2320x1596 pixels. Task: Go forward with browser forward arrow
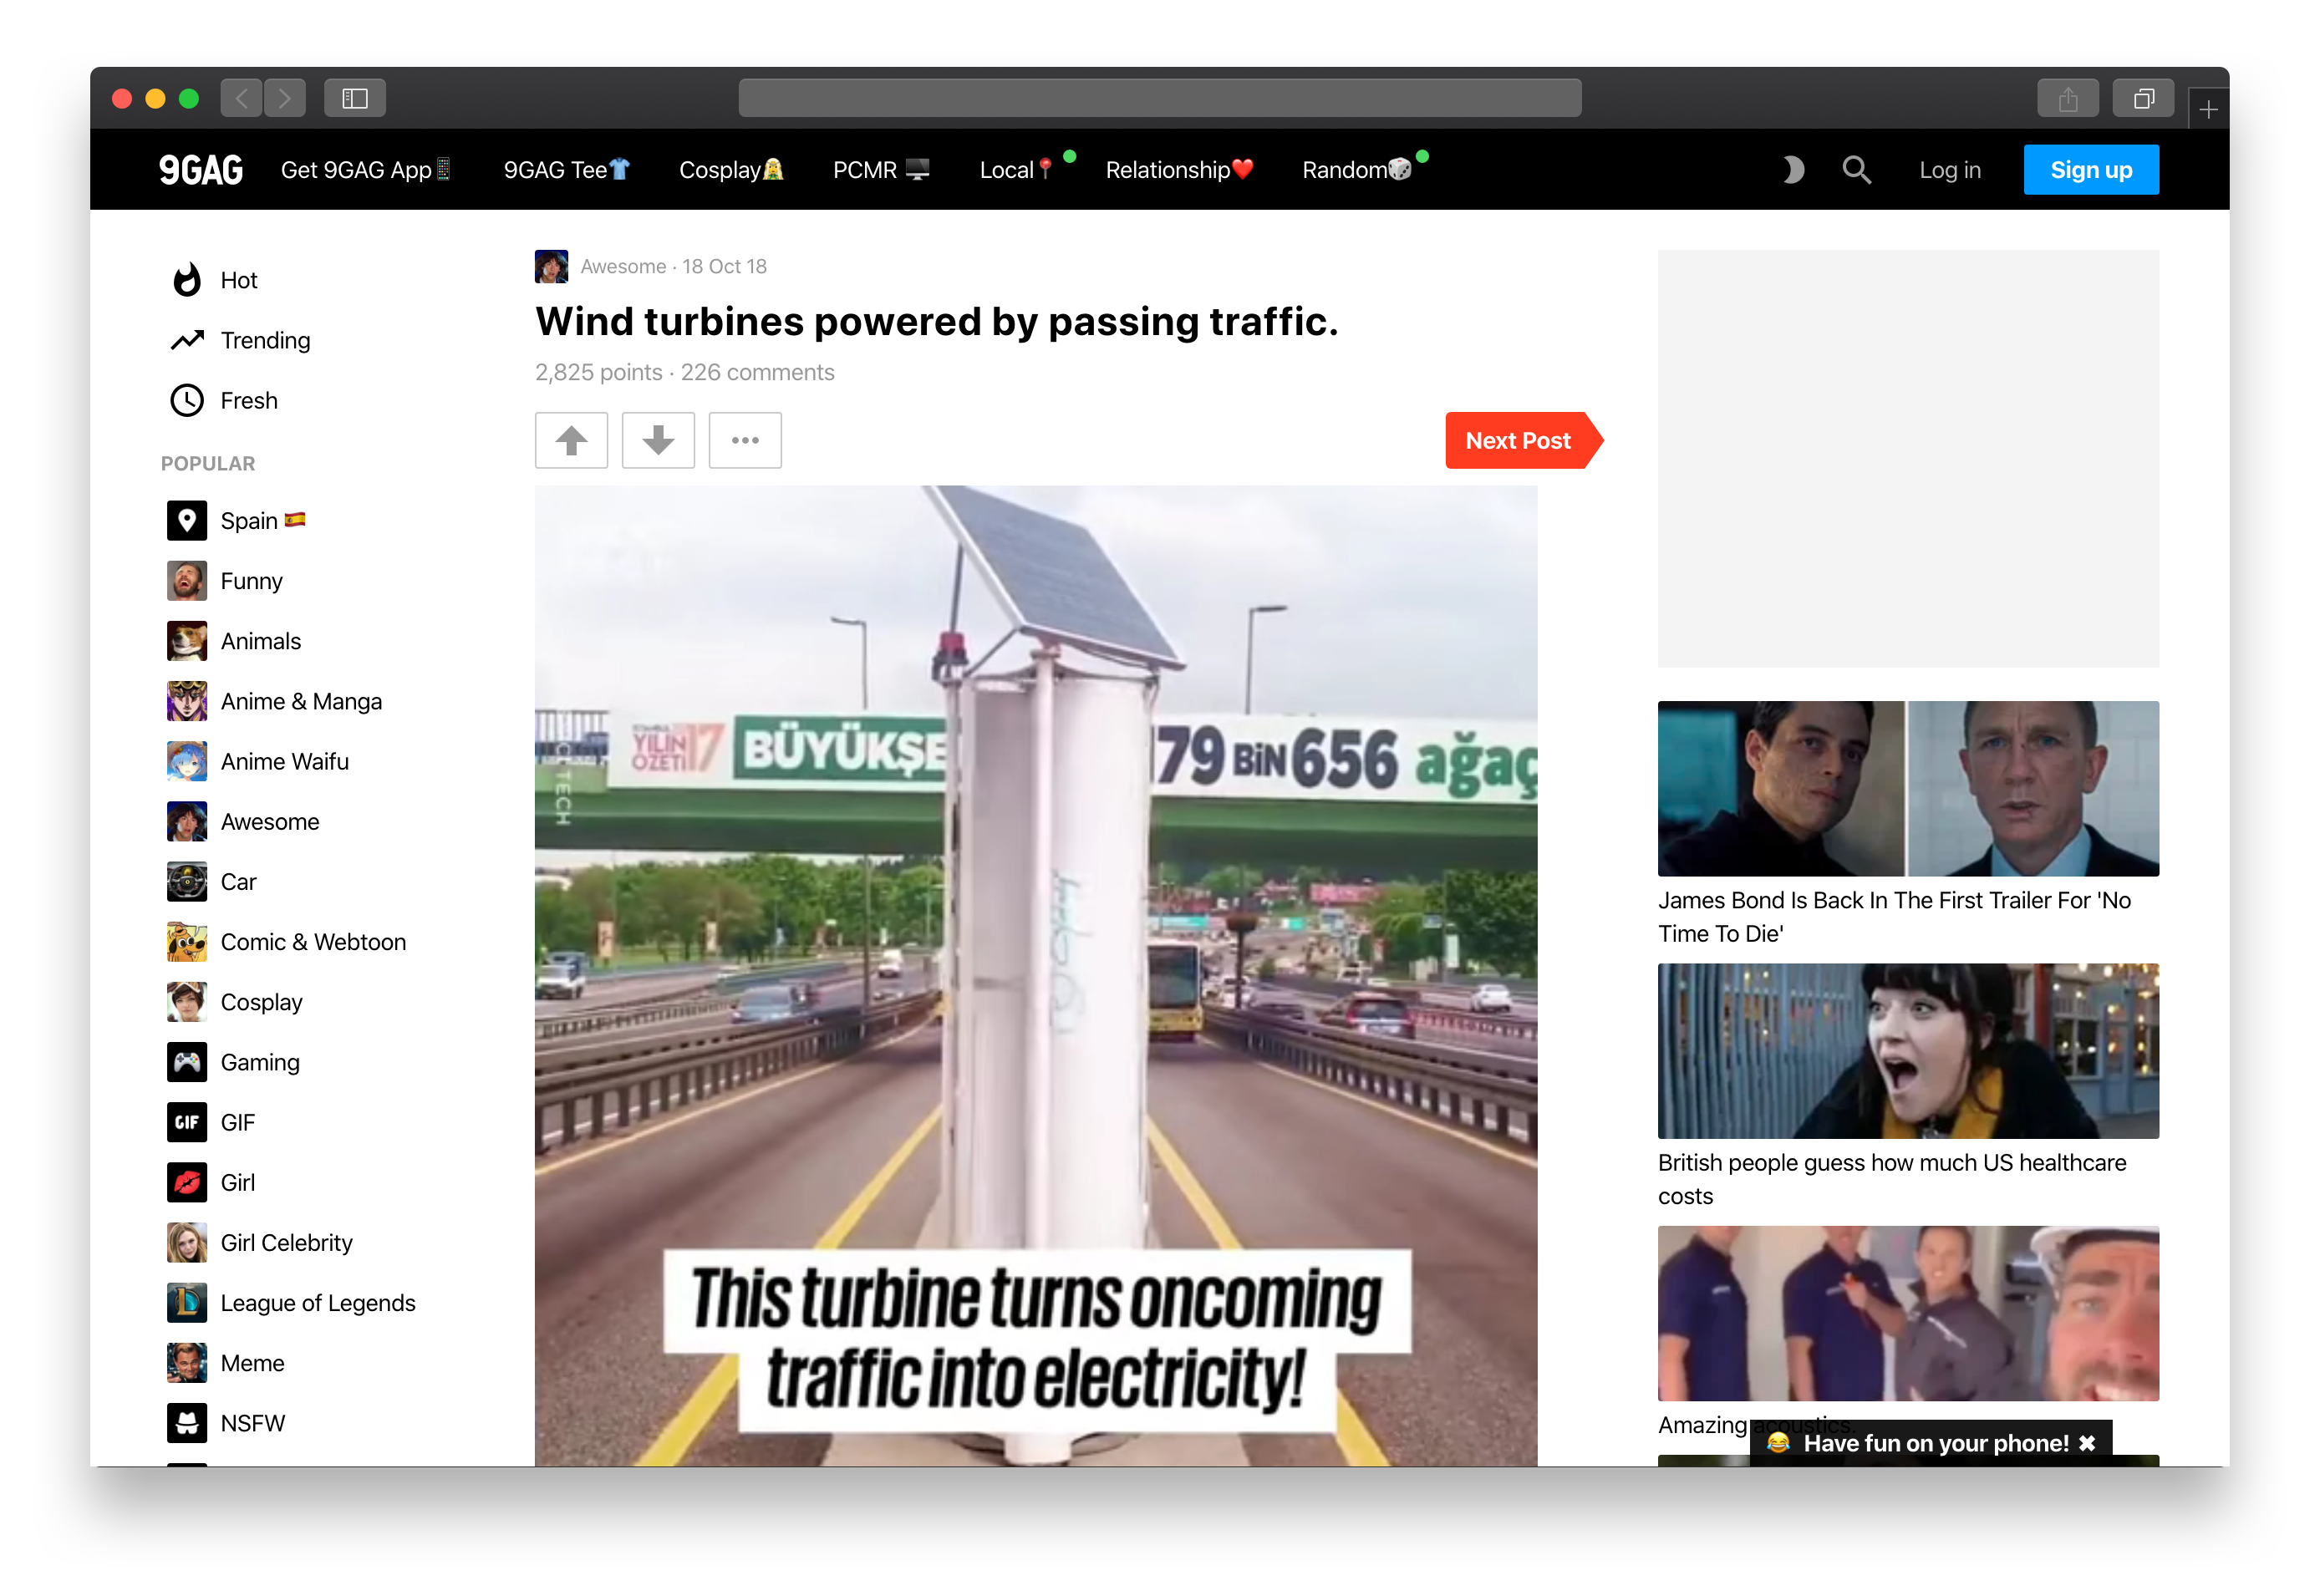(285, 98)
